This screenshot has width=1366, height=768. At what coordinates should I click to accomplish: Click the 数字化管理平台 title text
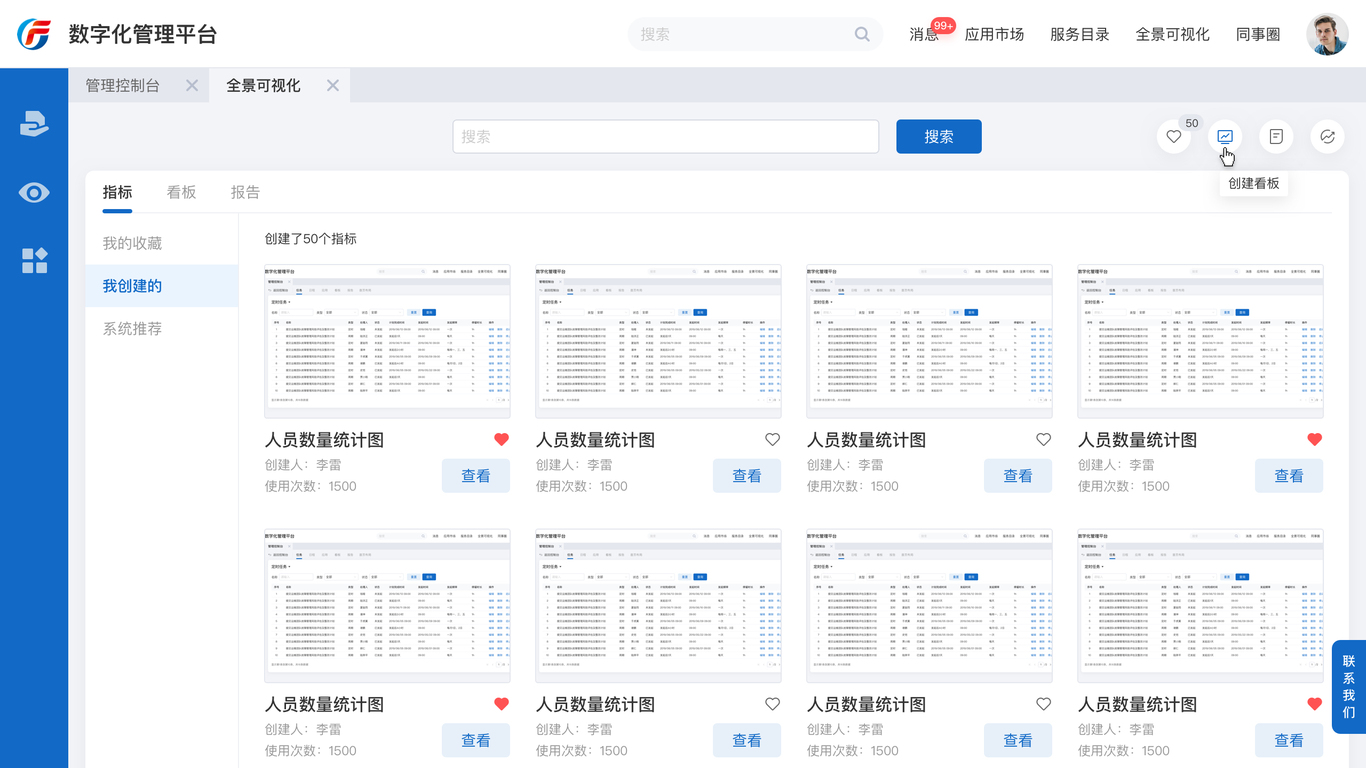[x=142, y=34]
